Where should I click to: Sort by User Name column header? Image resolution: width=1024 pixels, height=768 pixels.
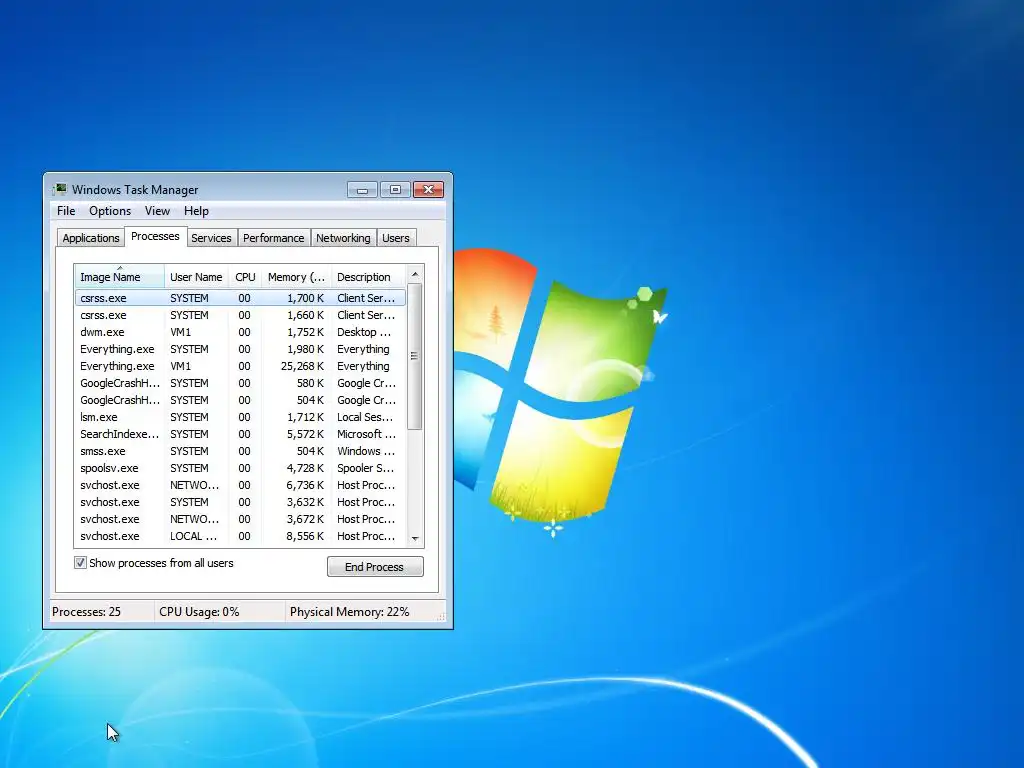click(x=196, y=277)
